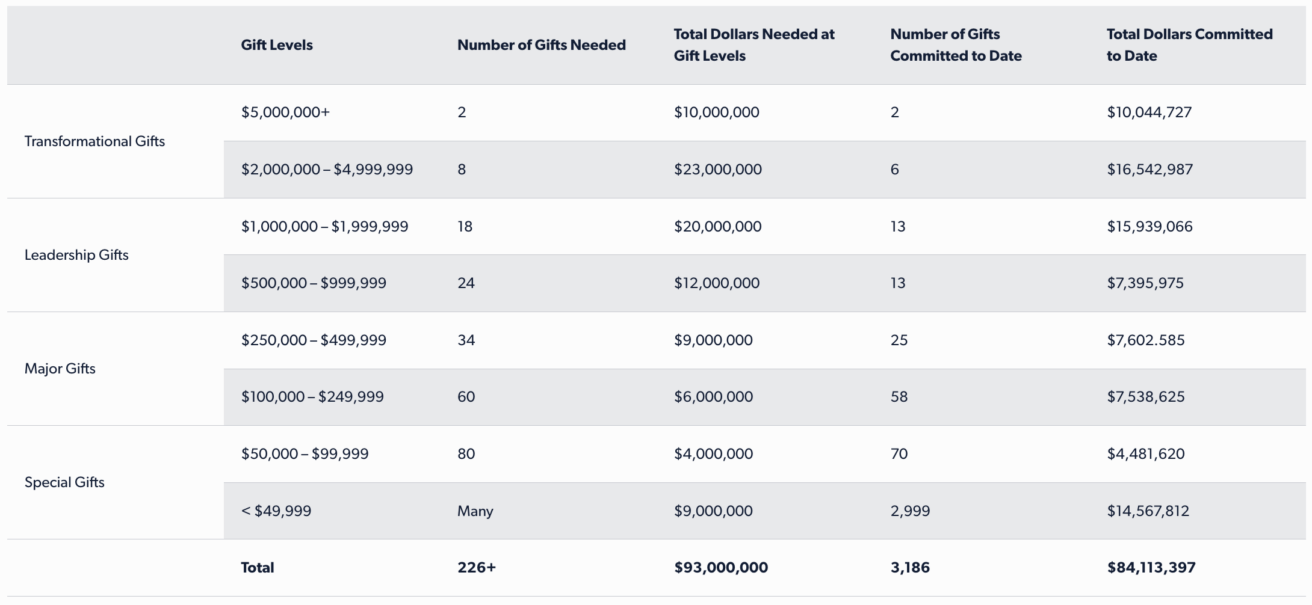Click the Special Gifts category label
The width and height of the screenshot is (1312, 605).
(64, 482)
